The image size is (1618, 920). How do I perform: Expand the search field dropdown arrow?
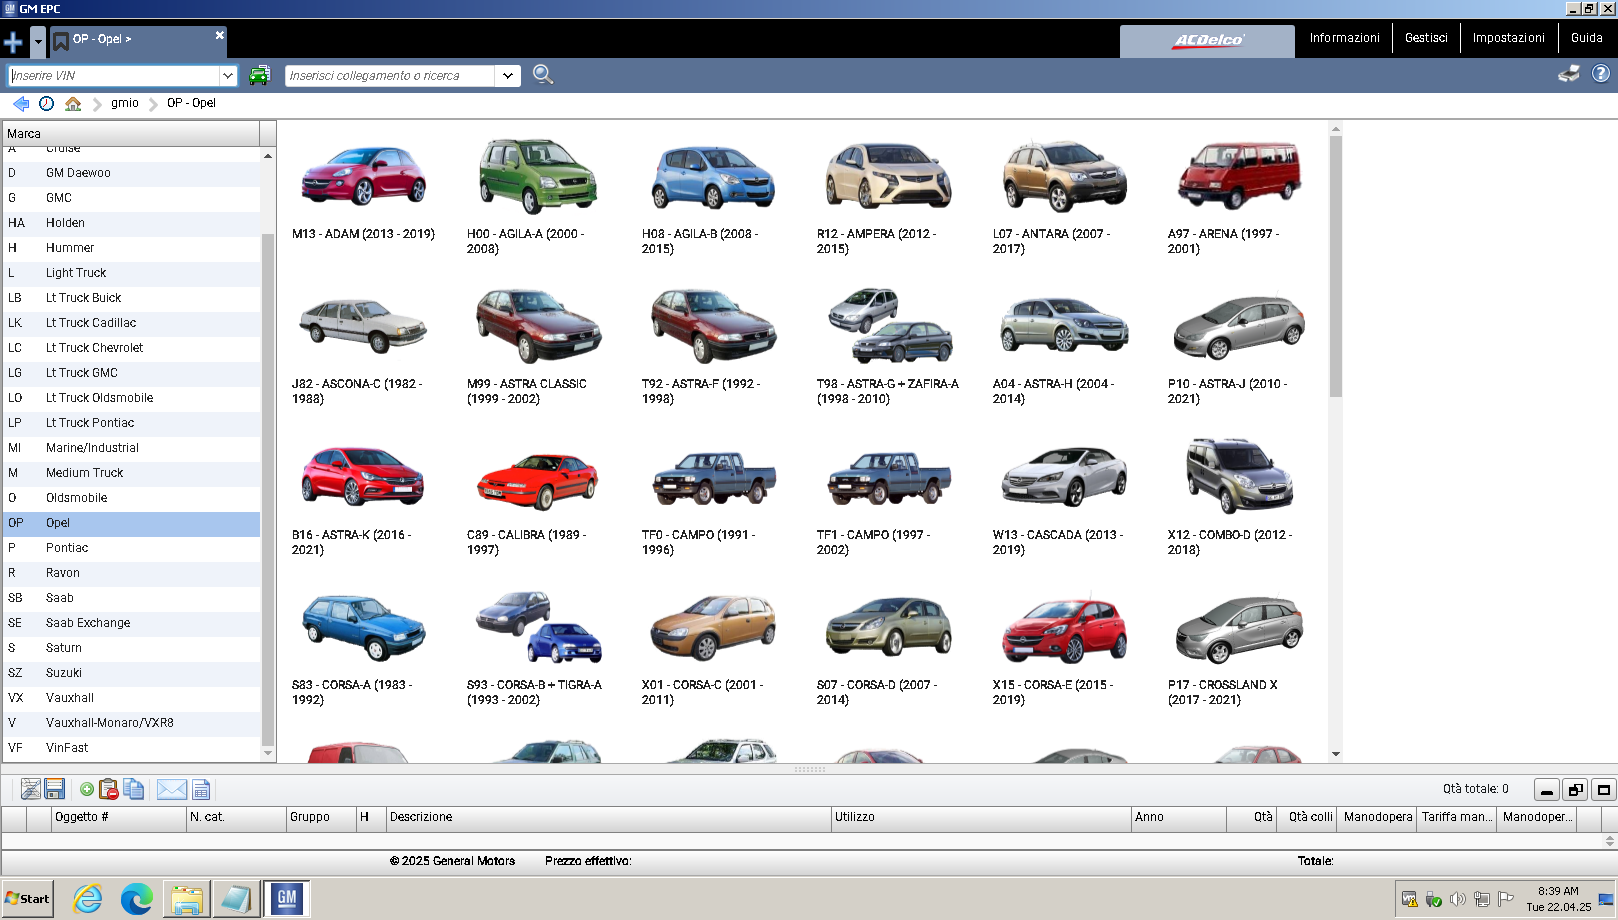point(508,75)
